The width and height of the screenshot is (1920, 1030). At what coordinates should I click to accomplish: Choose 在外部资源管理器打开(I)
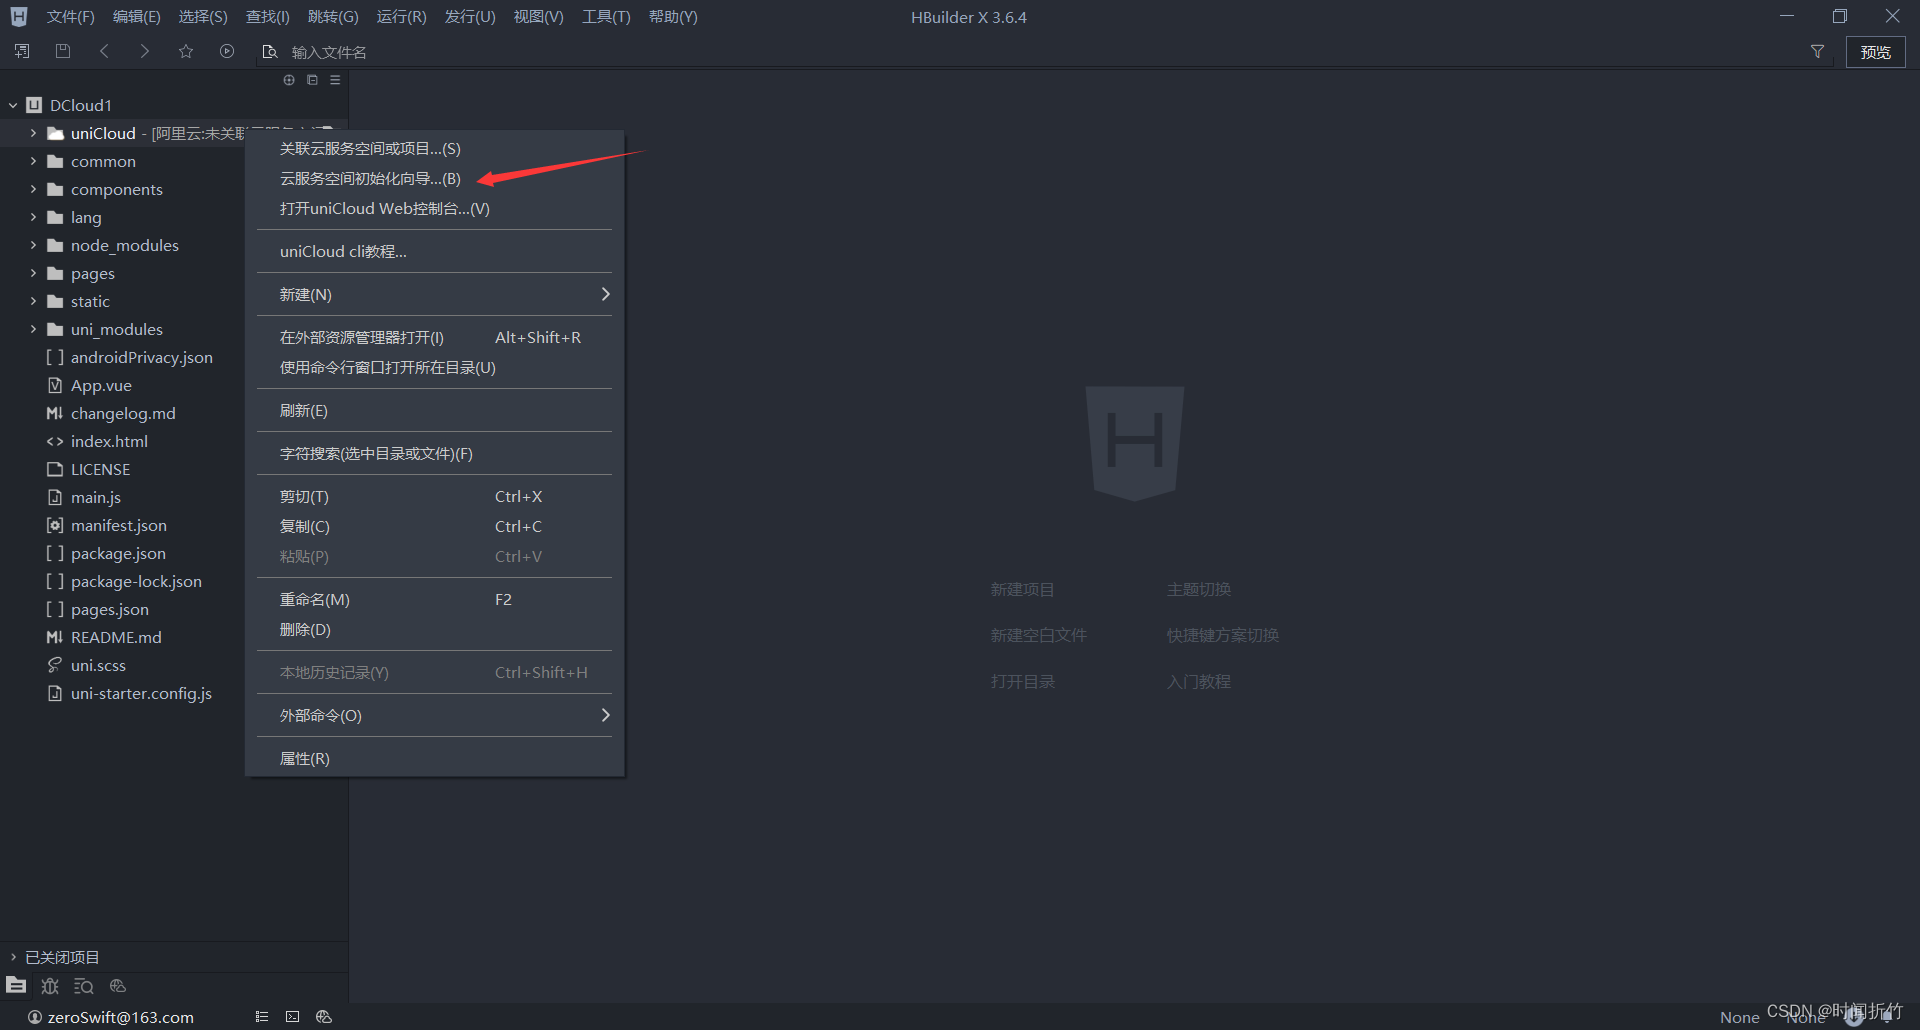(434, 337)
